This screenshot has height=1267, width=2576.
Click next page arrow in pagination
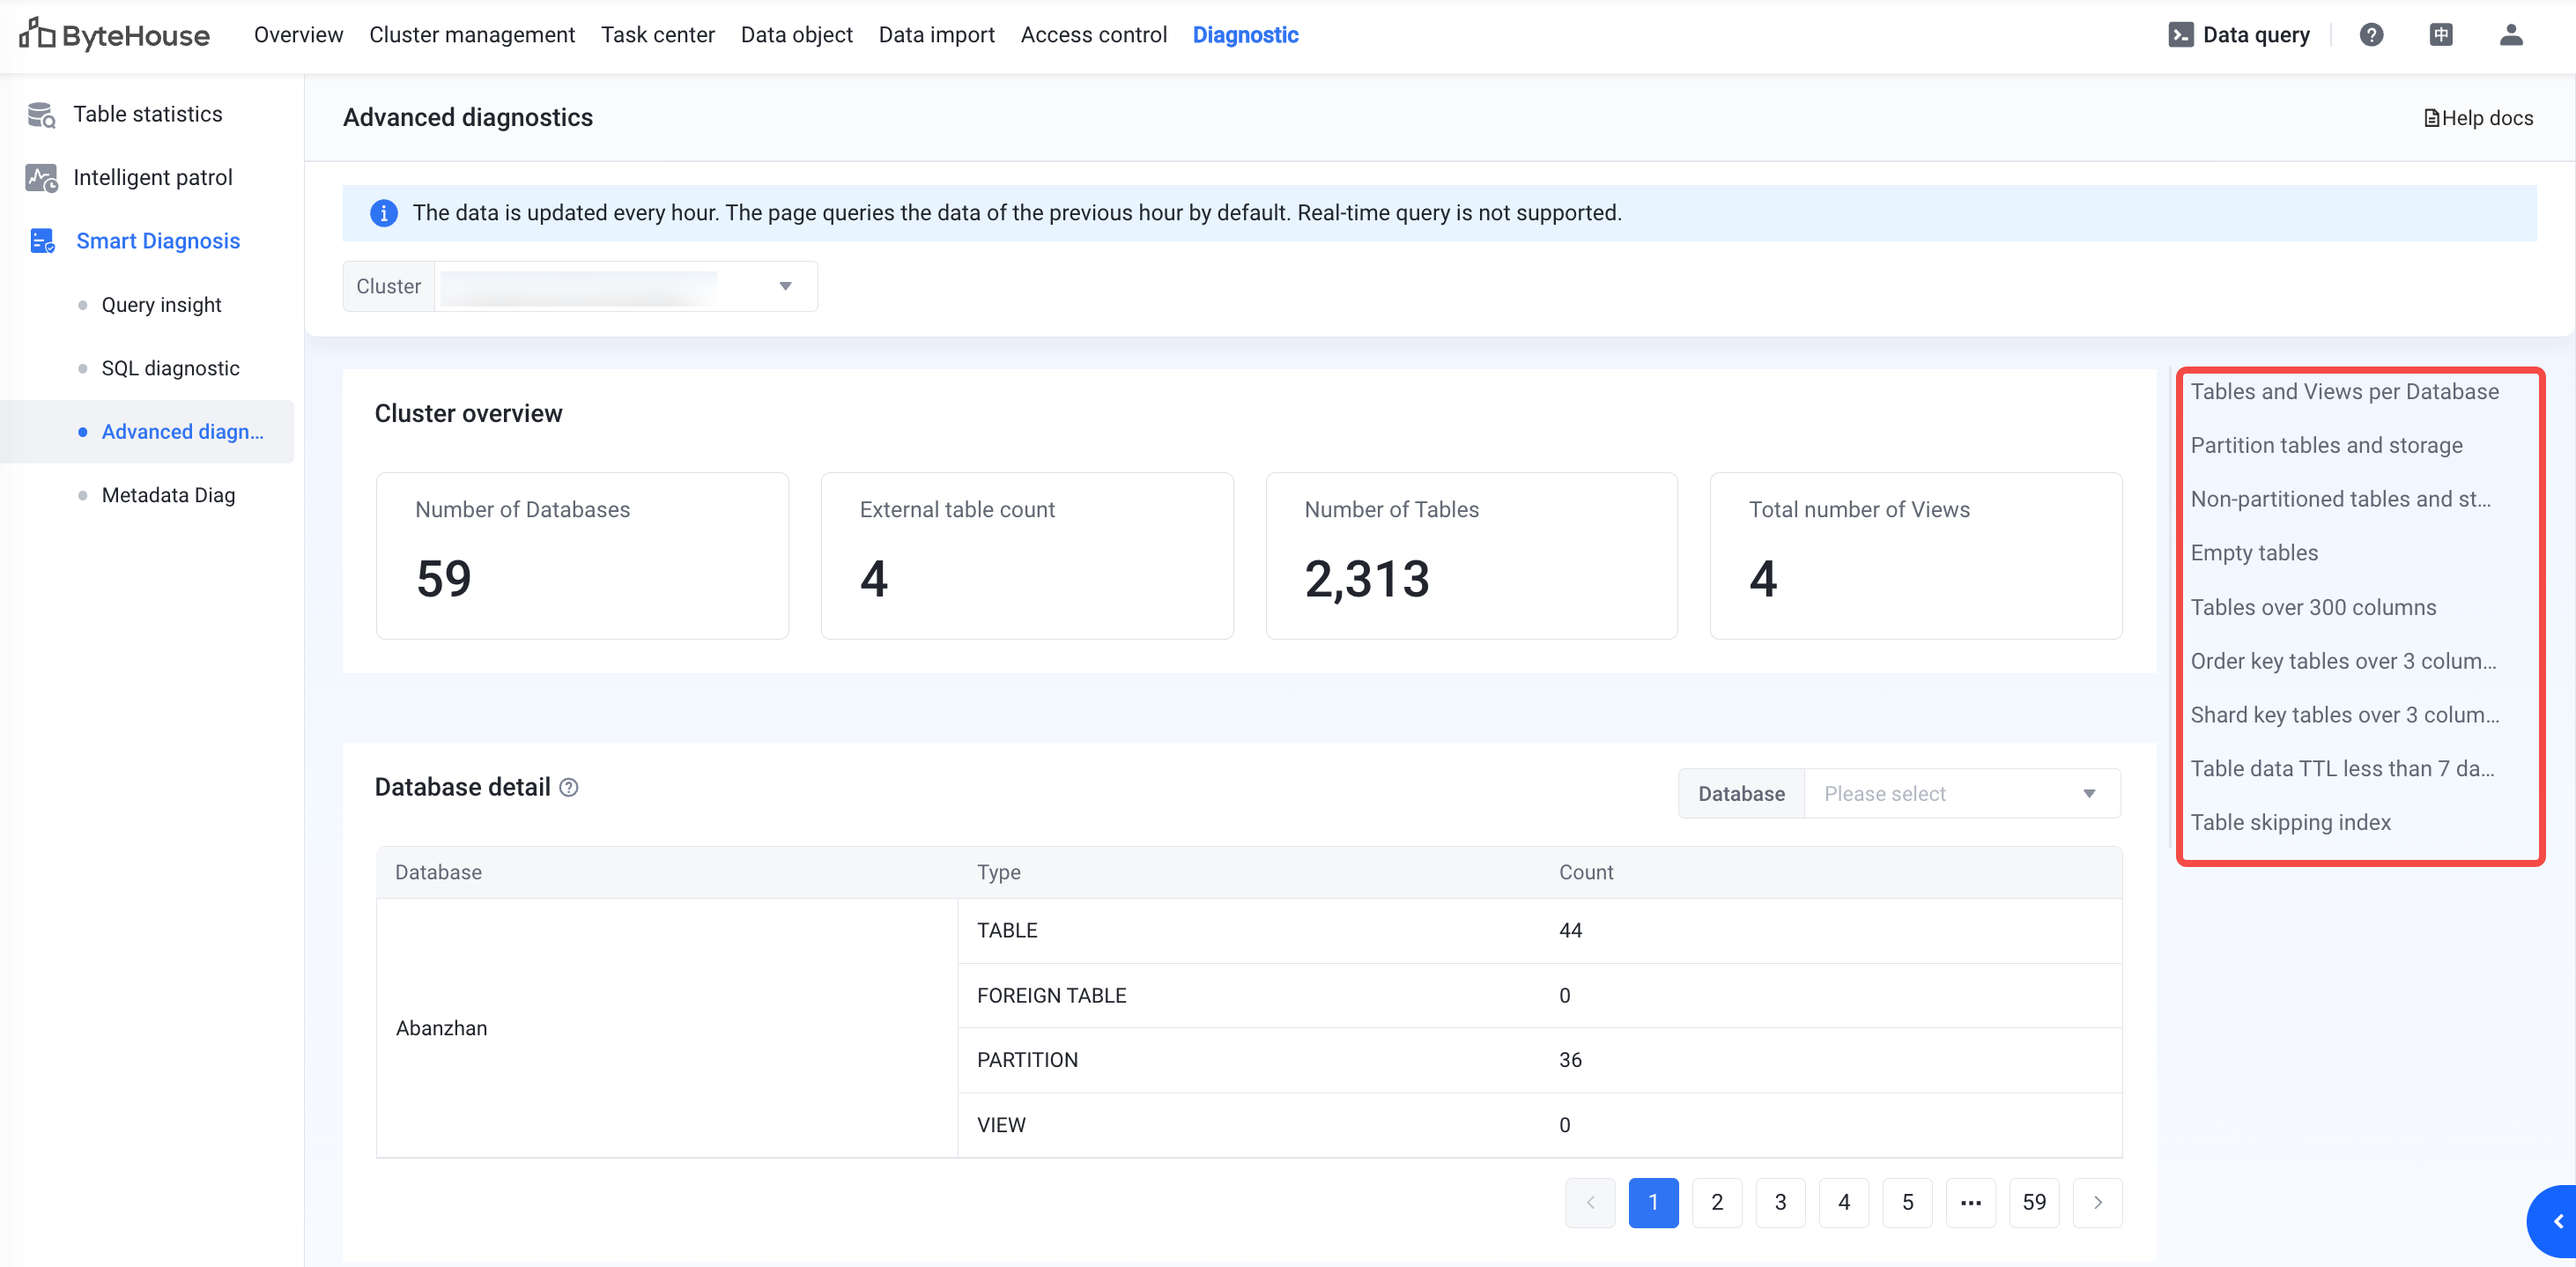point(2097,1202)
